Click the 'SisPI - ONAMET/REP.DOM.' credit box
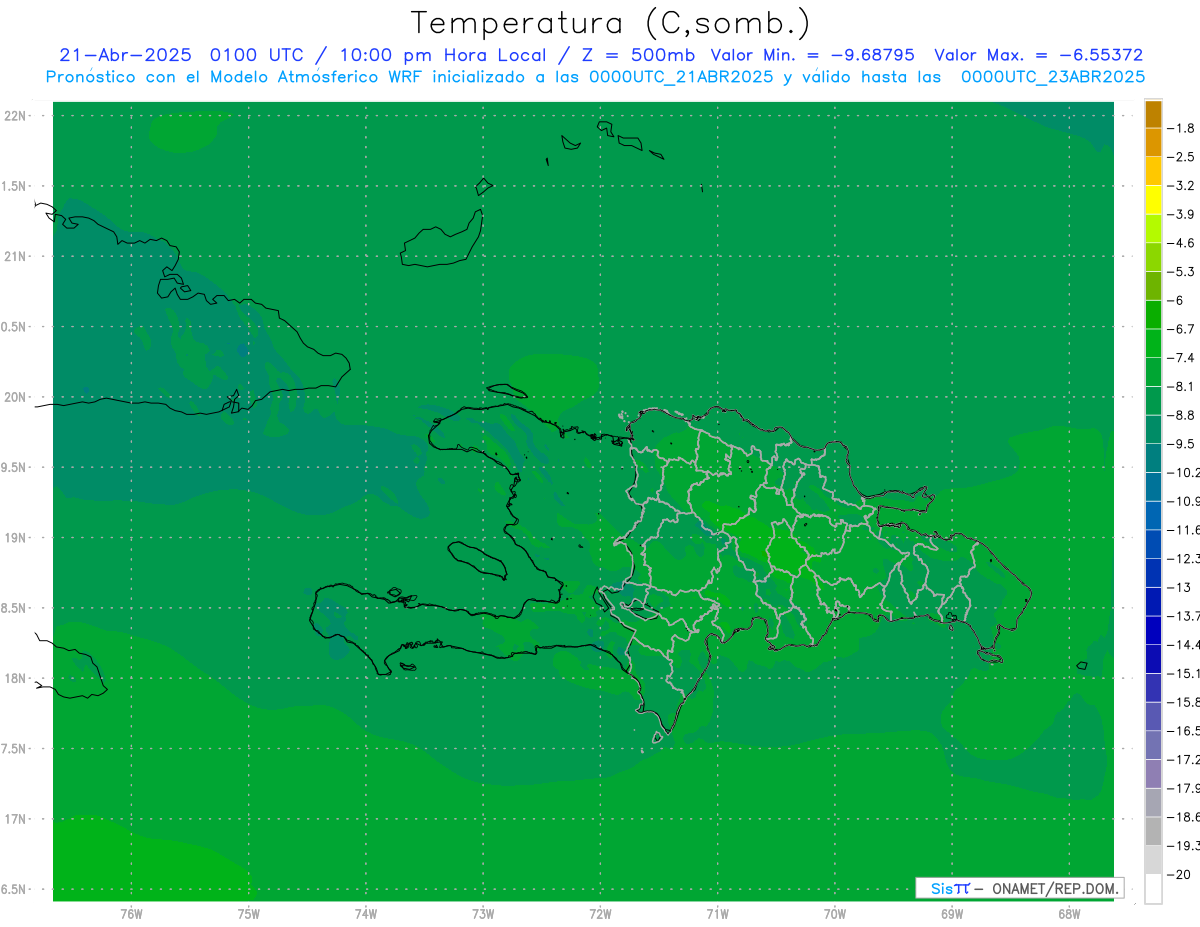 tap(1019, 888)
